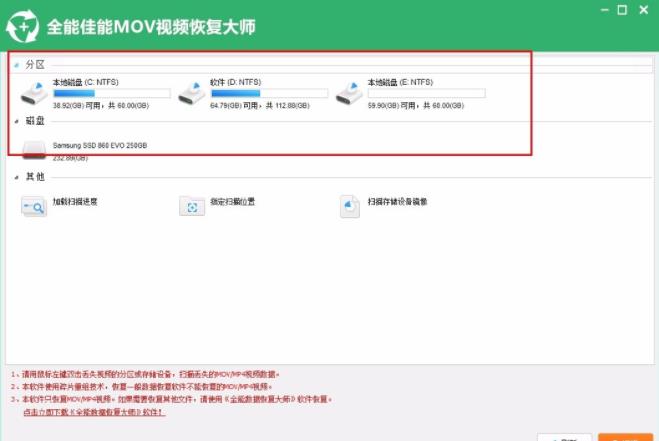Select the local disk C: NTFS partition icon
This screenshot has width=659, height=441.
pyautogui.click(x=34, y=93)
